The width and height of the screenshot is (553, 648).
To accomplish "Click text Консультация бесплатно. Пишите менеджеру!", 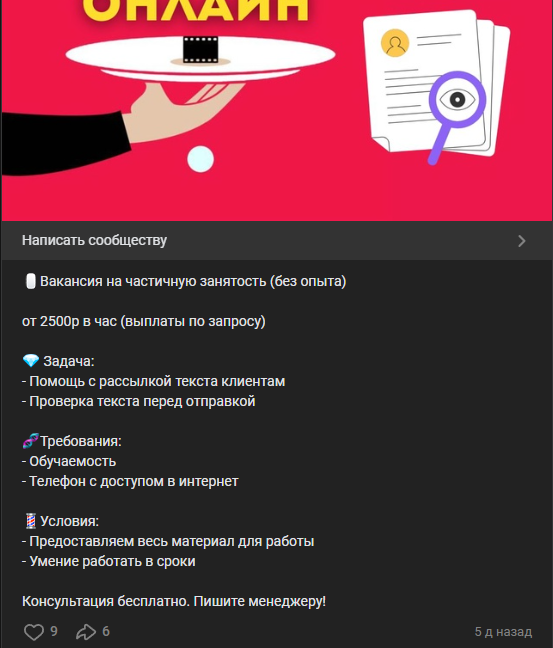I will [174, 601].
